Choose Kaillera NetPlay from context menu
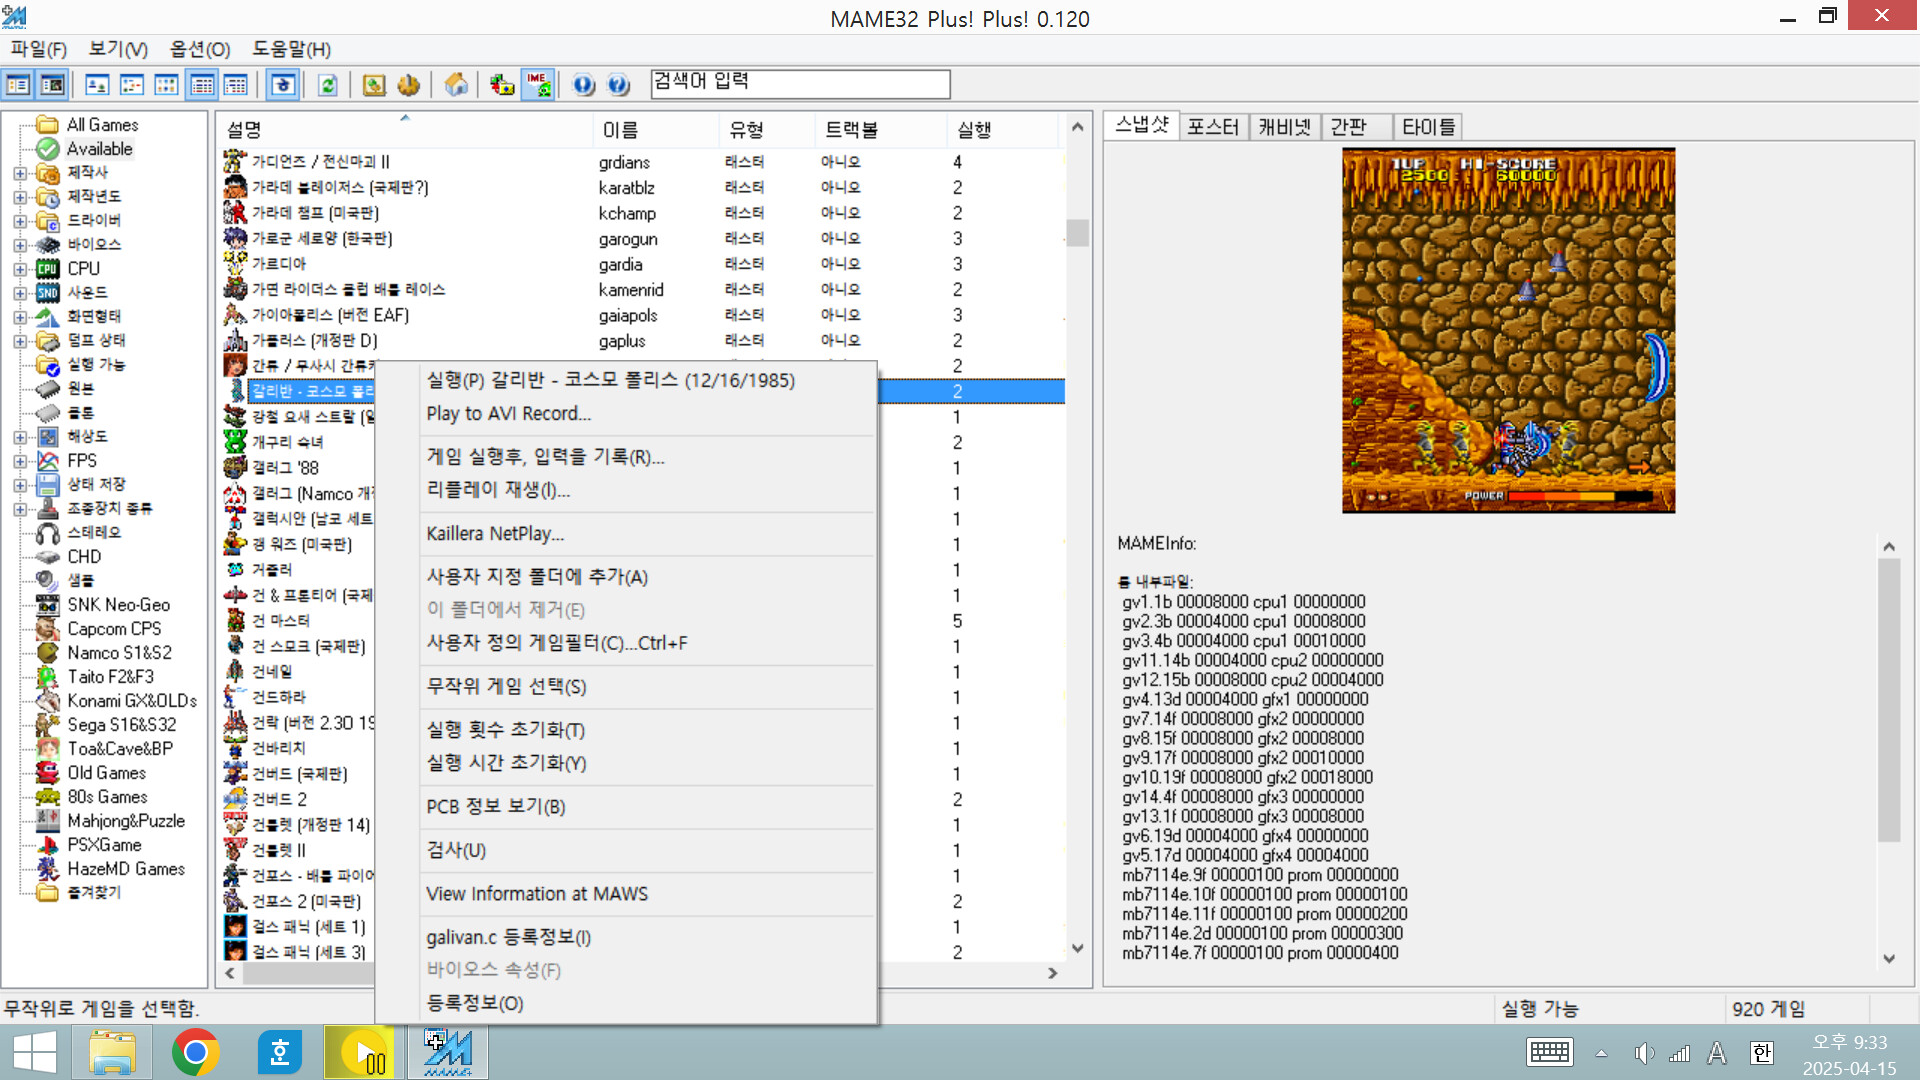 [495, 534]
